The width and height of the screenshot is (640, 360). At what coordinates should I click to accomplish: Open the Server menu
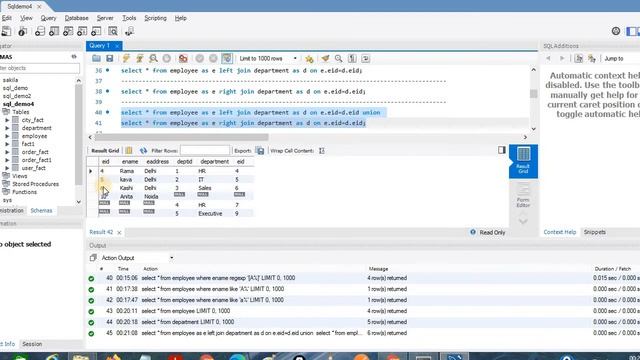[105, 18]
